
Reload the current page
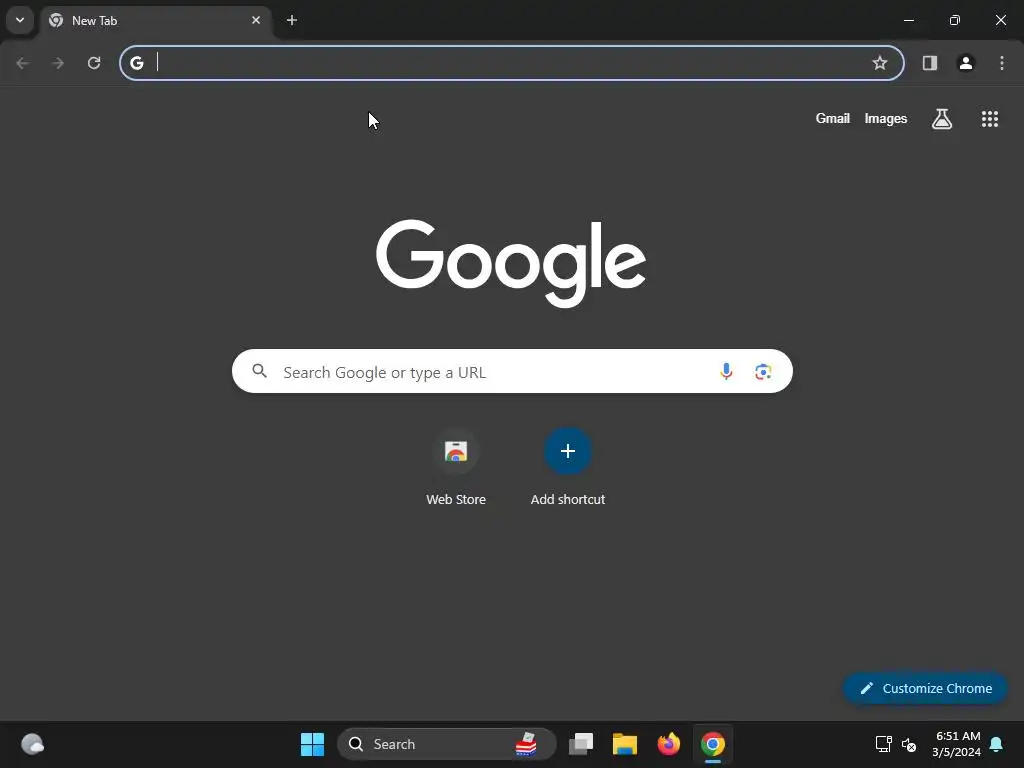[94, 63]
